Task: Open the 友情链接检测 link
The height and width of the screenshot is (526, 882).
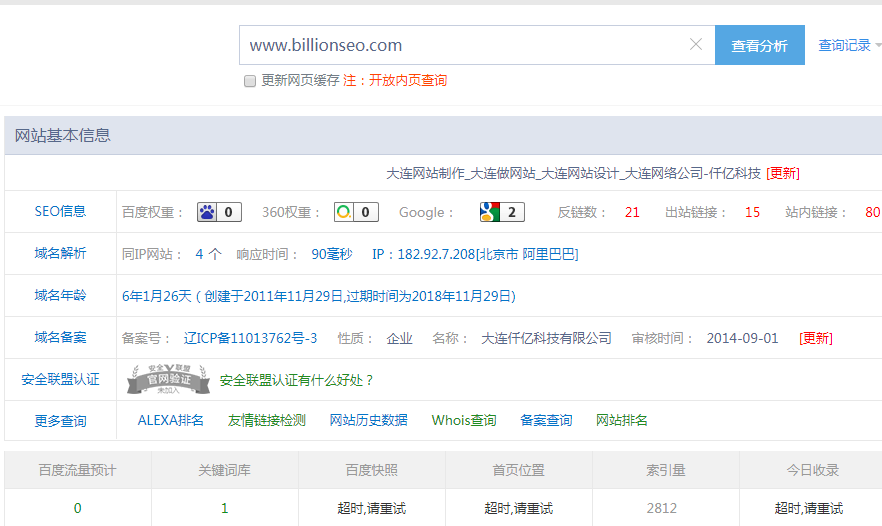Action: 267,421
